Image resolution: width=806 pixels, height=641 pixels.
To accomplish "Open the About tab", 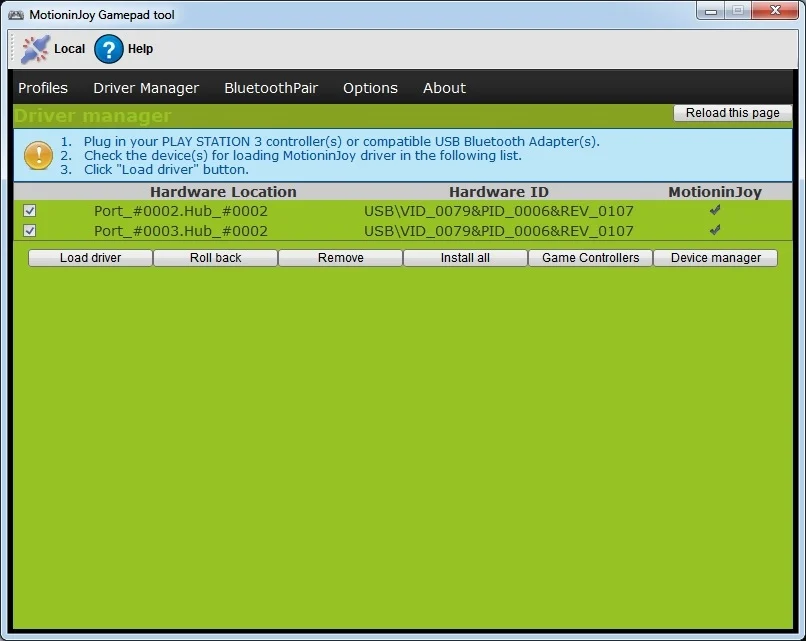I will pyautogui.click(x=444, y=88).
